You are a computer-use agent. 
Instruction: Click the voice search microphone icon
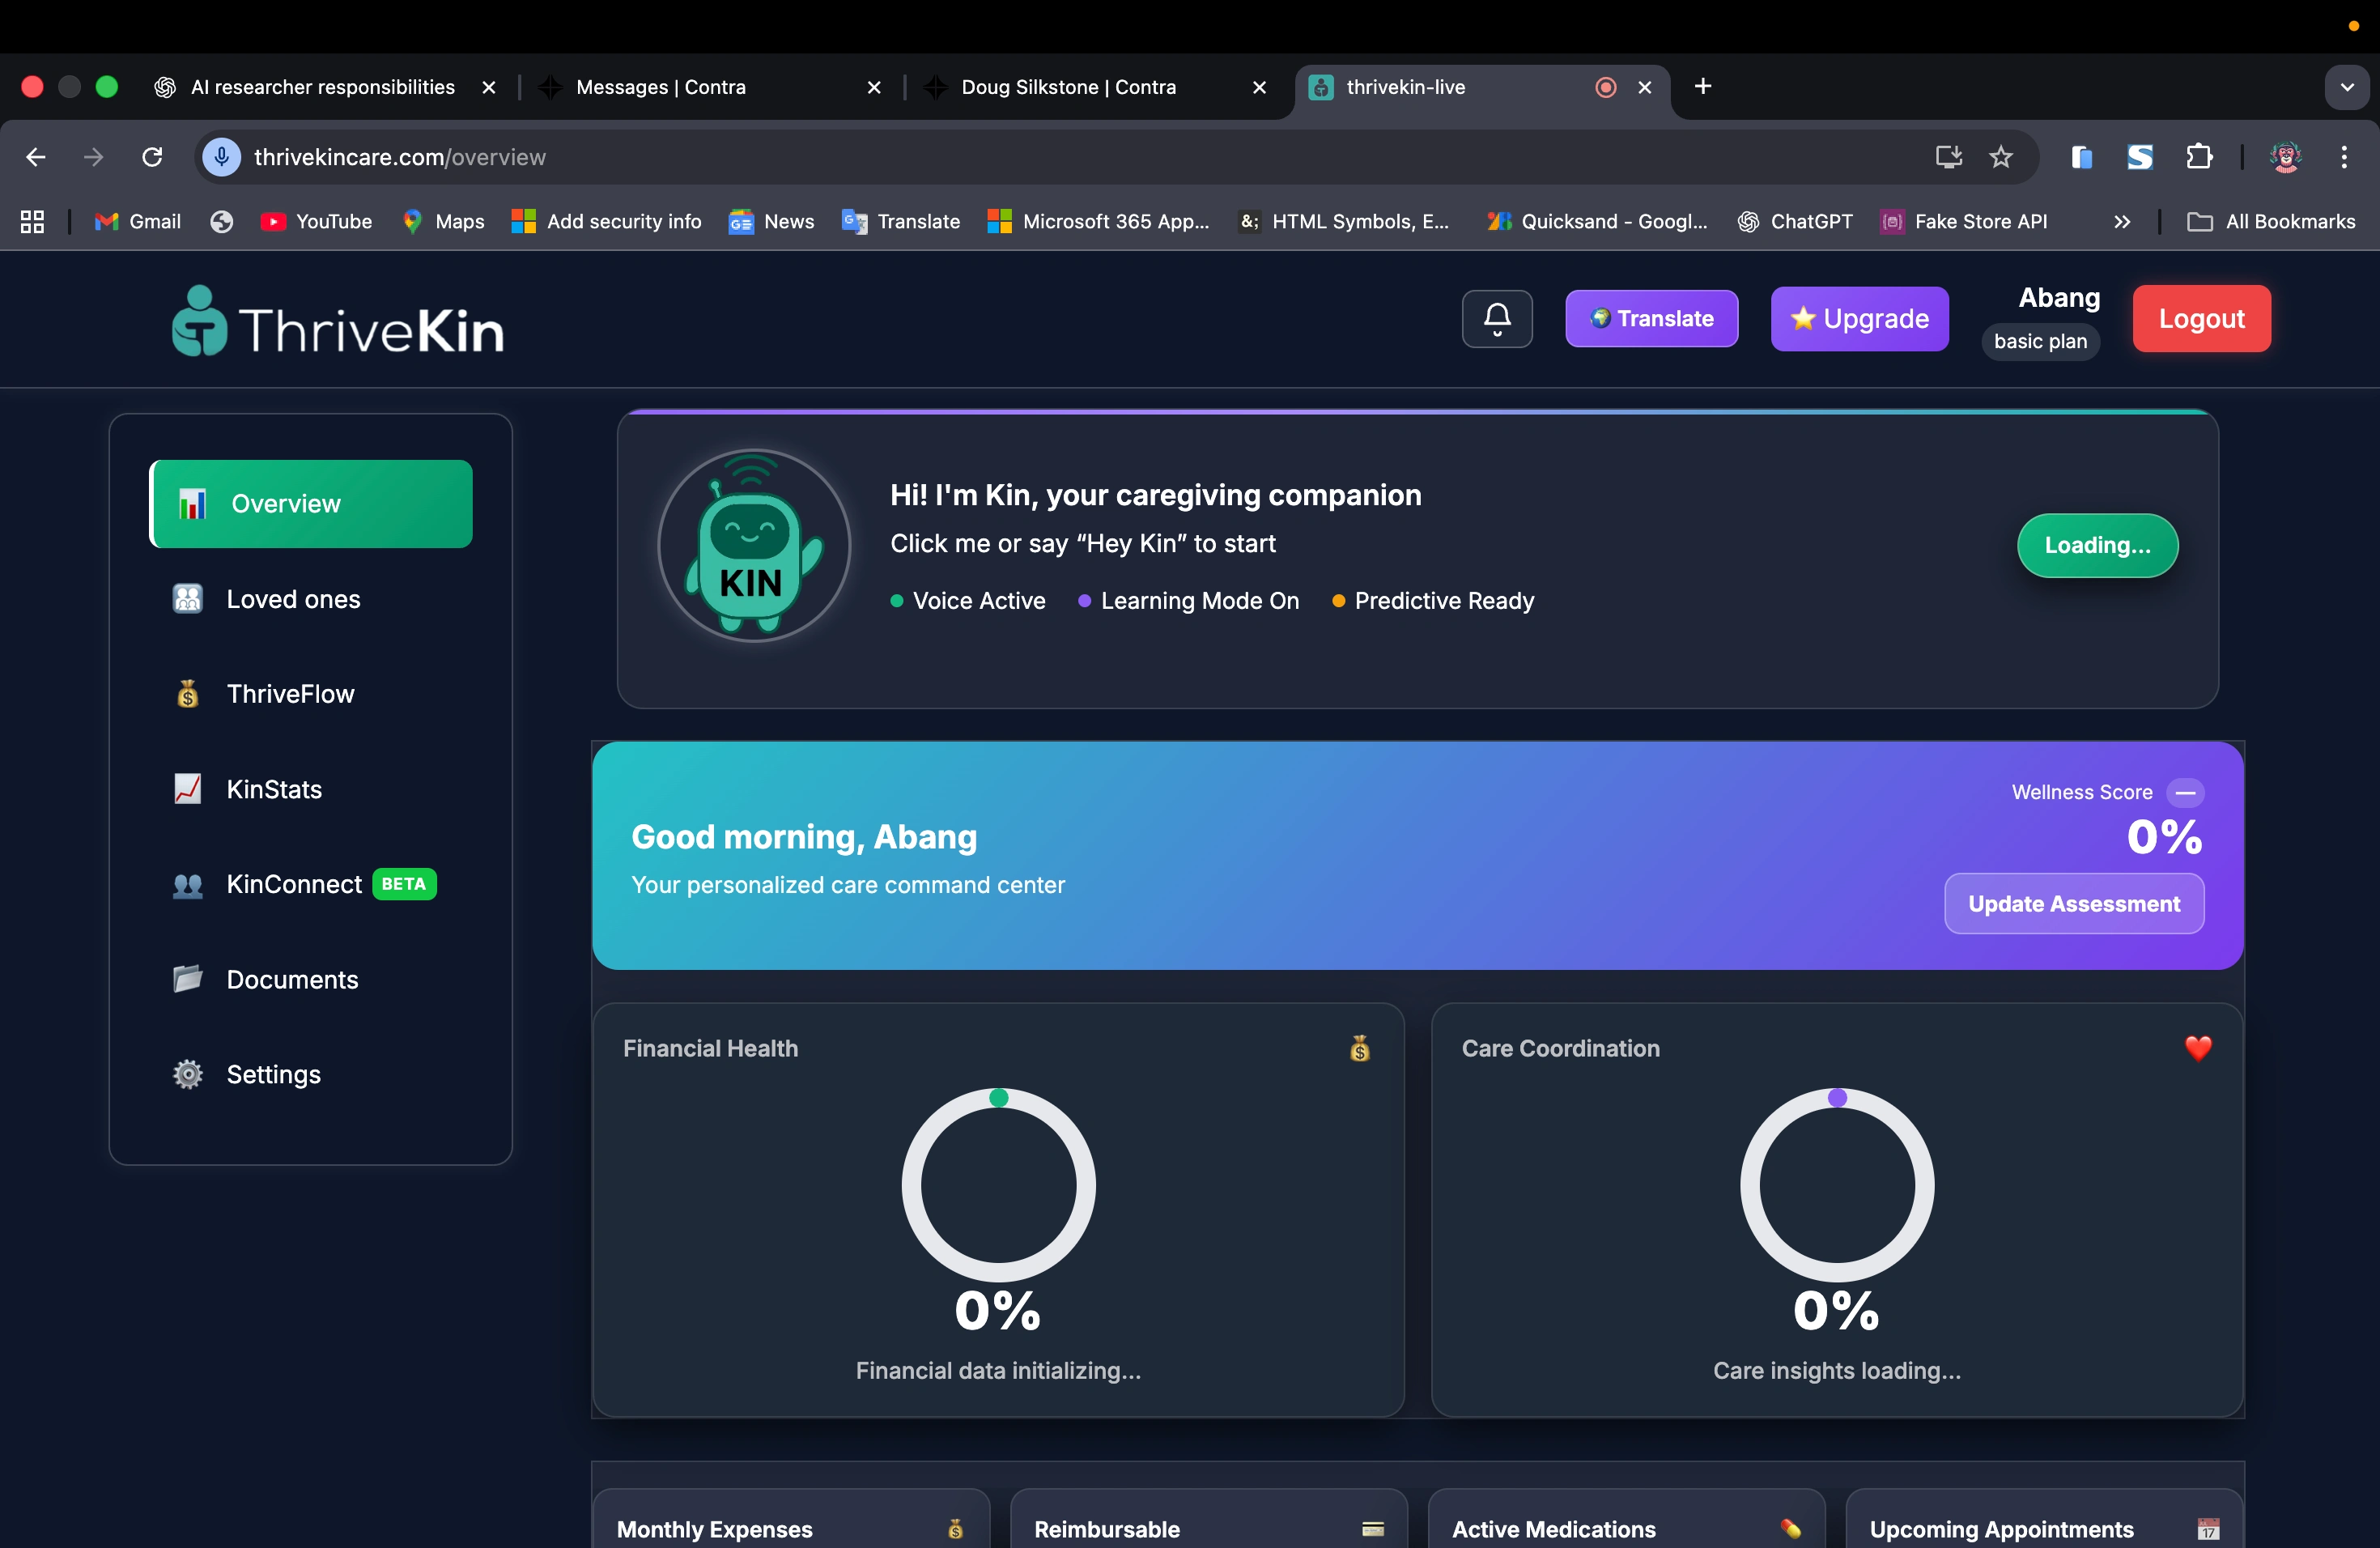[221, 157]
